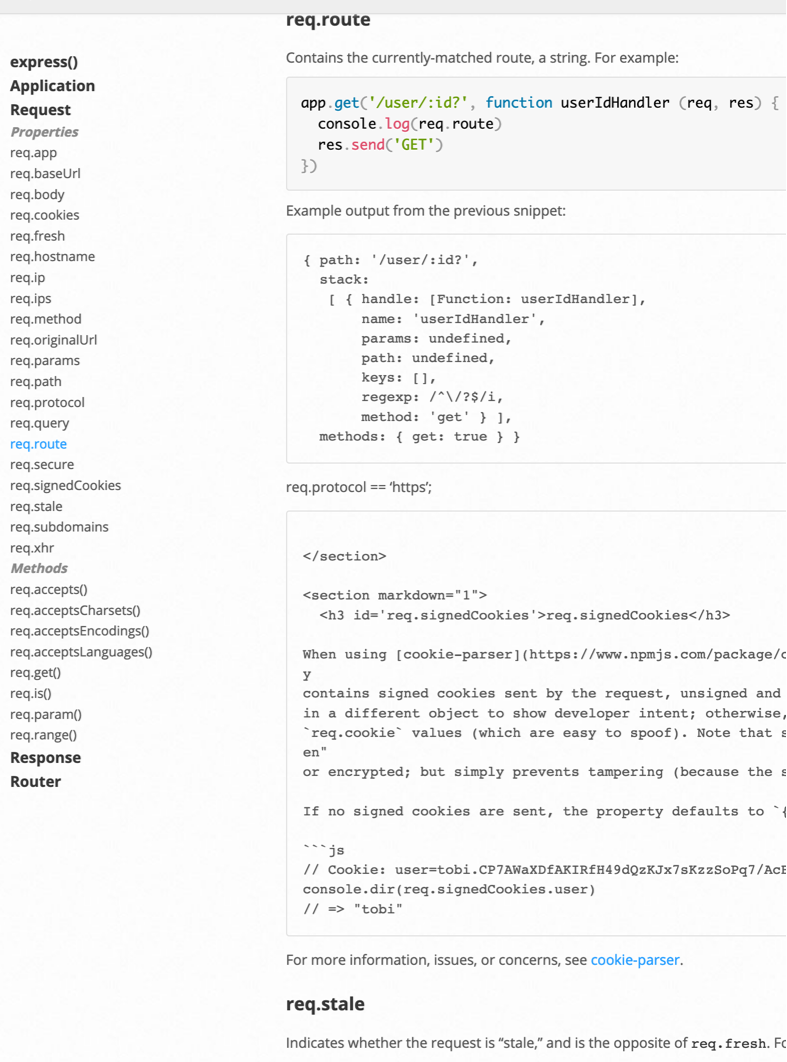Navigate to the Application section
The height and width of the screenshot is (1062, 787).
pyautogui.click(x=52, y=86)
